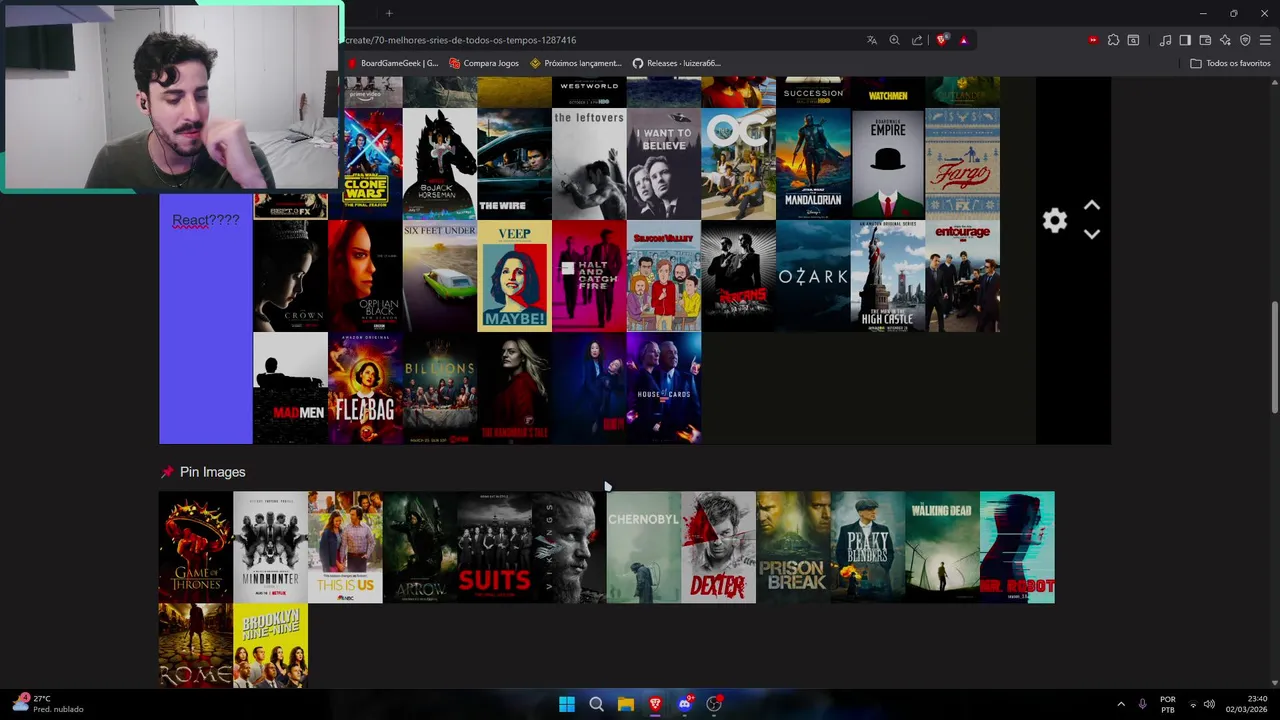
Task: Select the Game of Thrones poster
Action: click(x=196, y=547)
